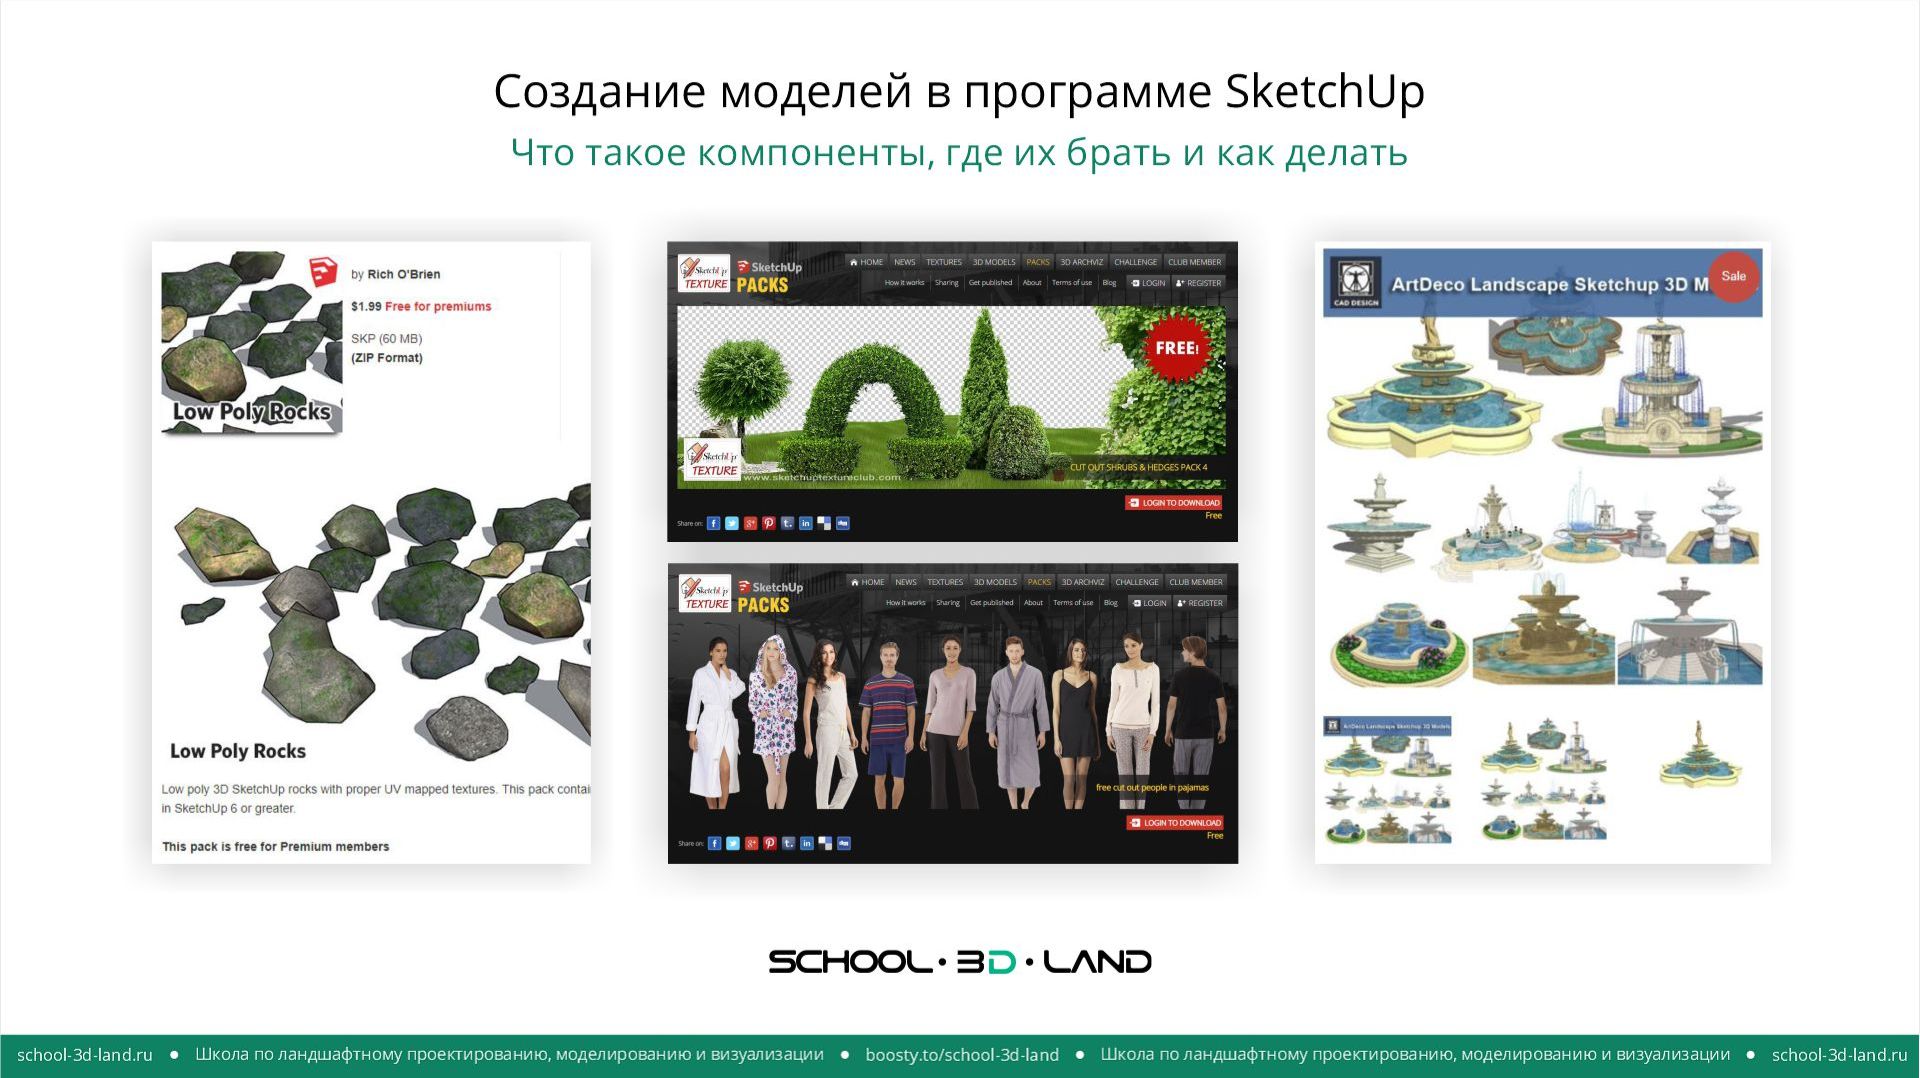
Task: Click Pinterest share icon in pajamas pack screenshot
Action: click(770, 843)
